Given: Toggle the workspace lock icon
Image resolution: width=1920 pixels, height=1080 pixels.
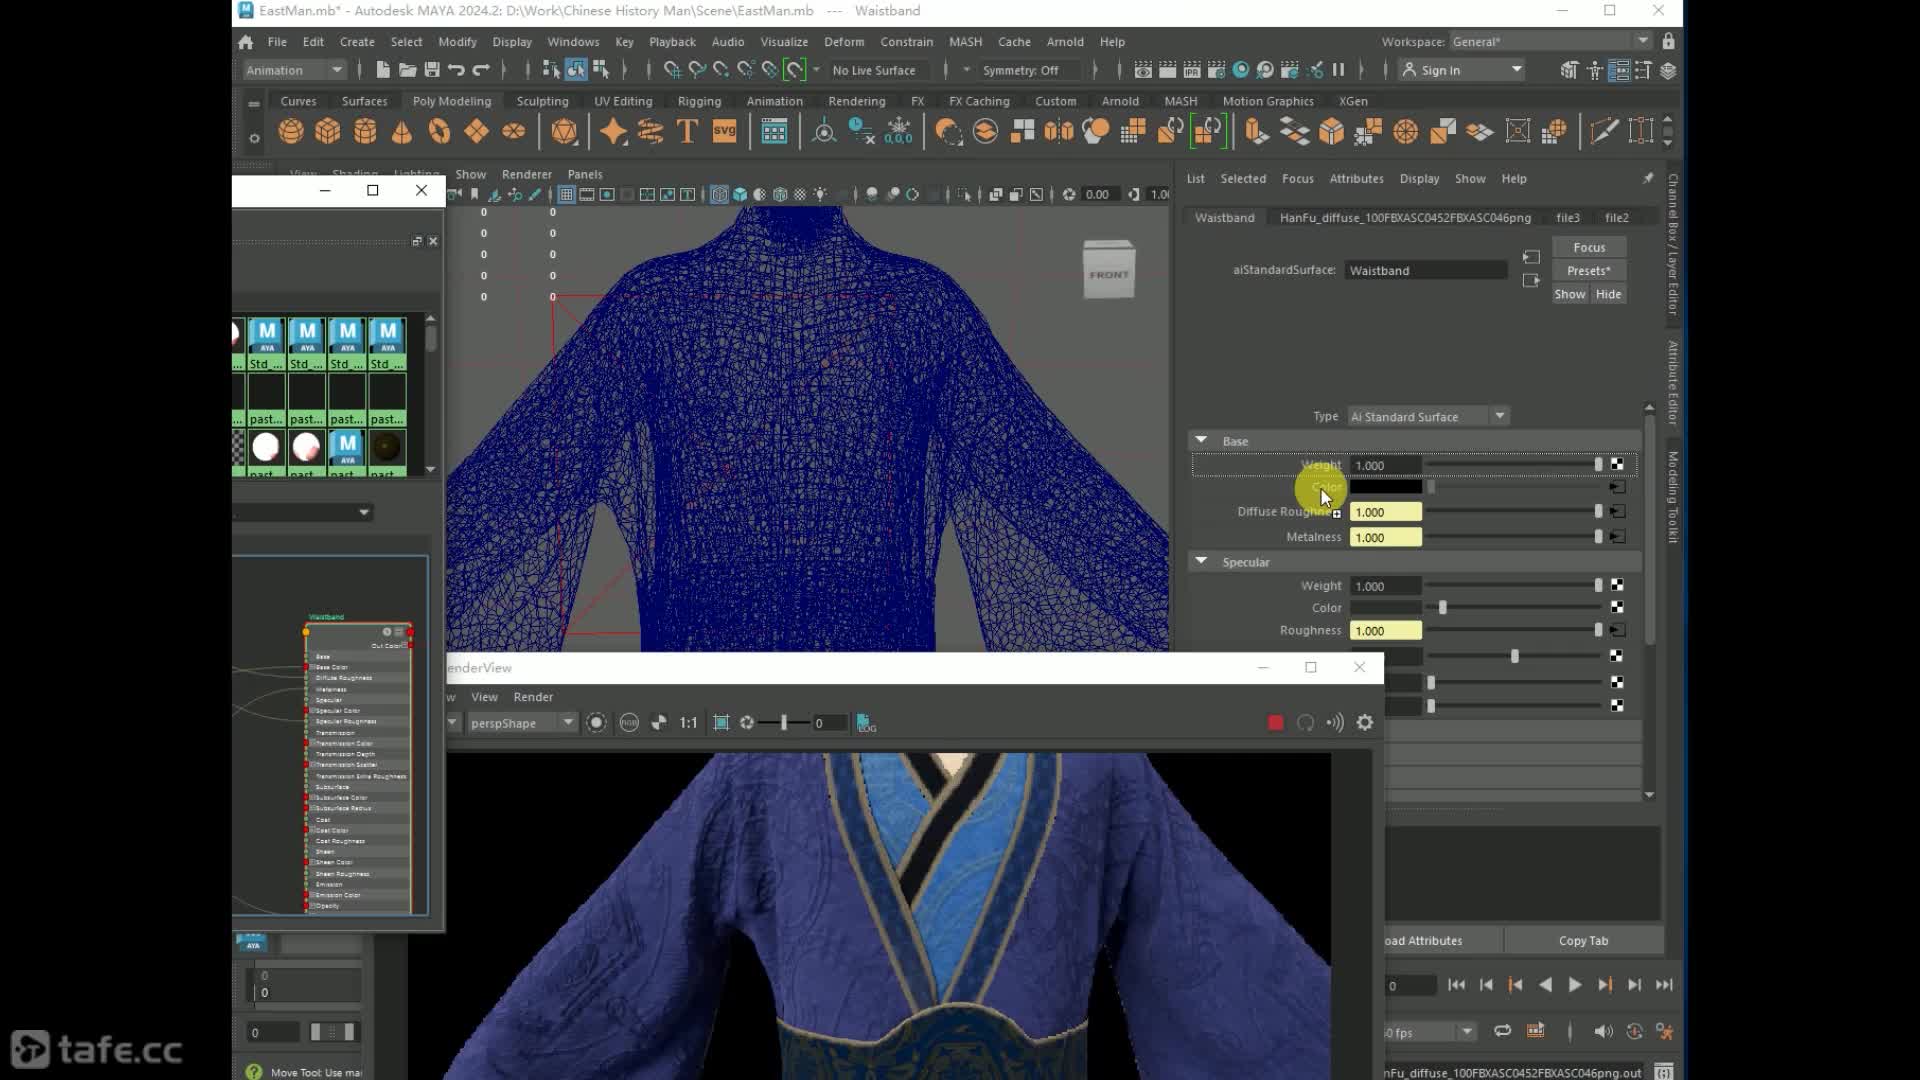Looking at the screenshot, I should pos(1668,42).
